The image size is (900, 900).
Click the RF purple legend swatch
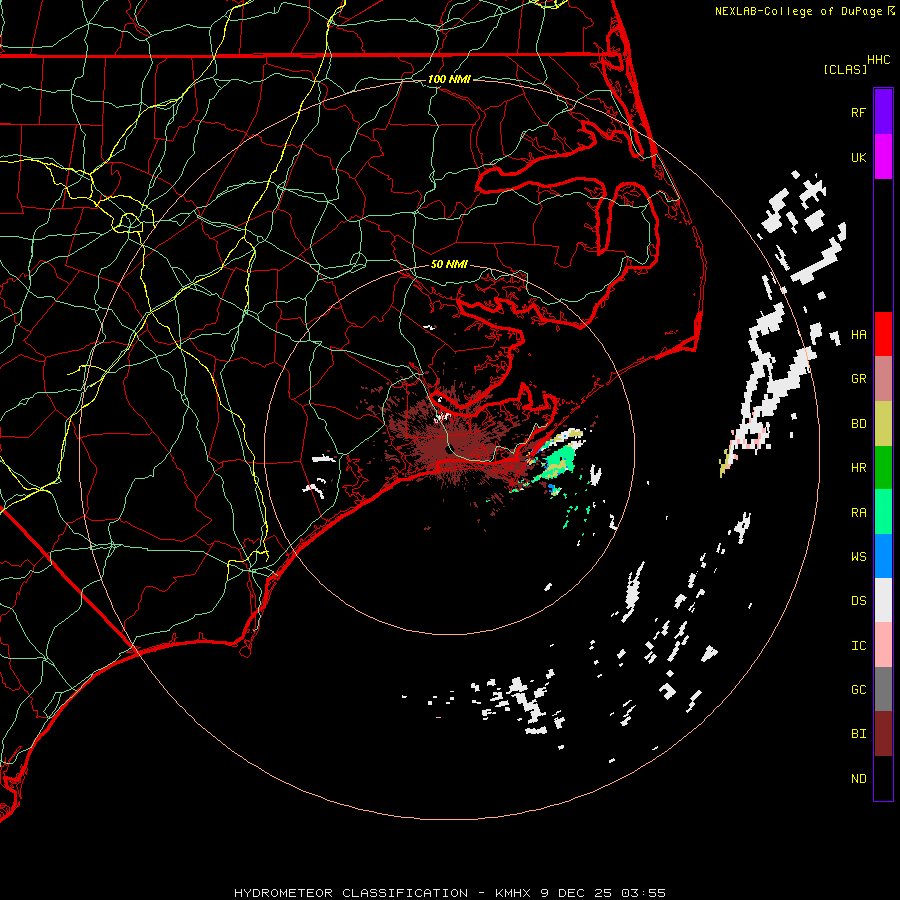click(x=883, y=112)
